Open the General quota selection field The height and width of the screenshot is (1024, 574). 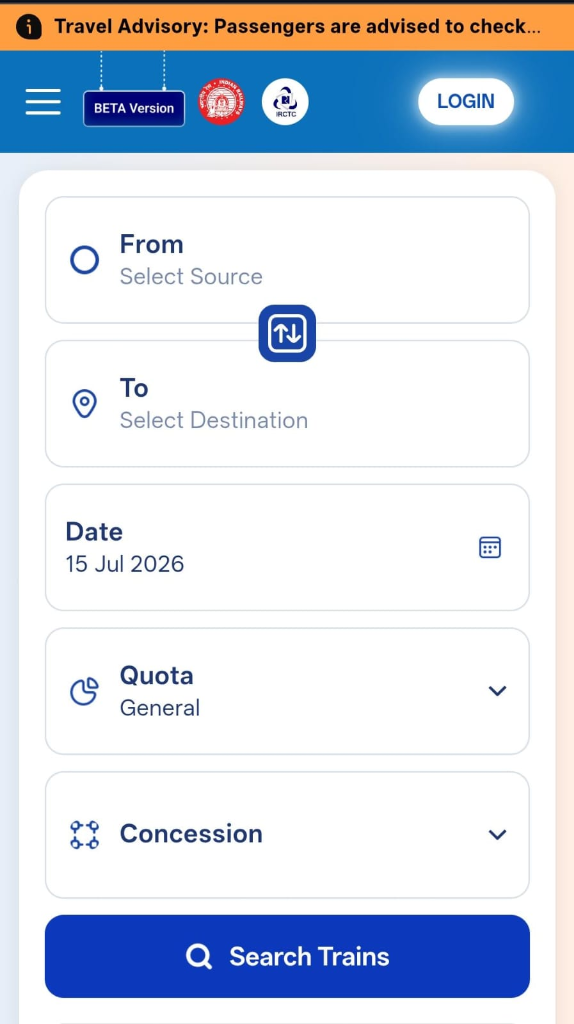pos(287,691)
